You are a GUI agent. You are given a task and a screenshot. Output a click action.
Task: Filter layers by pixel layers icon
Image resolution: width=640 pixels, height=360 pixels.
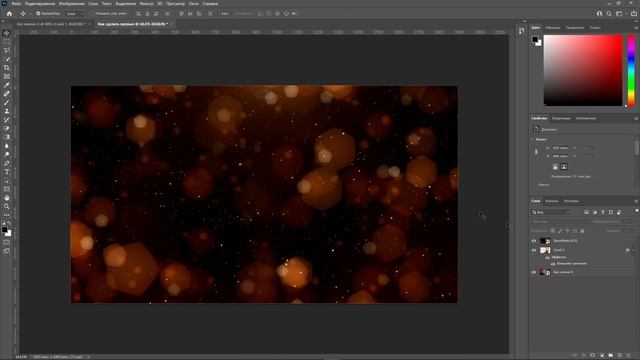[x=587, y=212]
